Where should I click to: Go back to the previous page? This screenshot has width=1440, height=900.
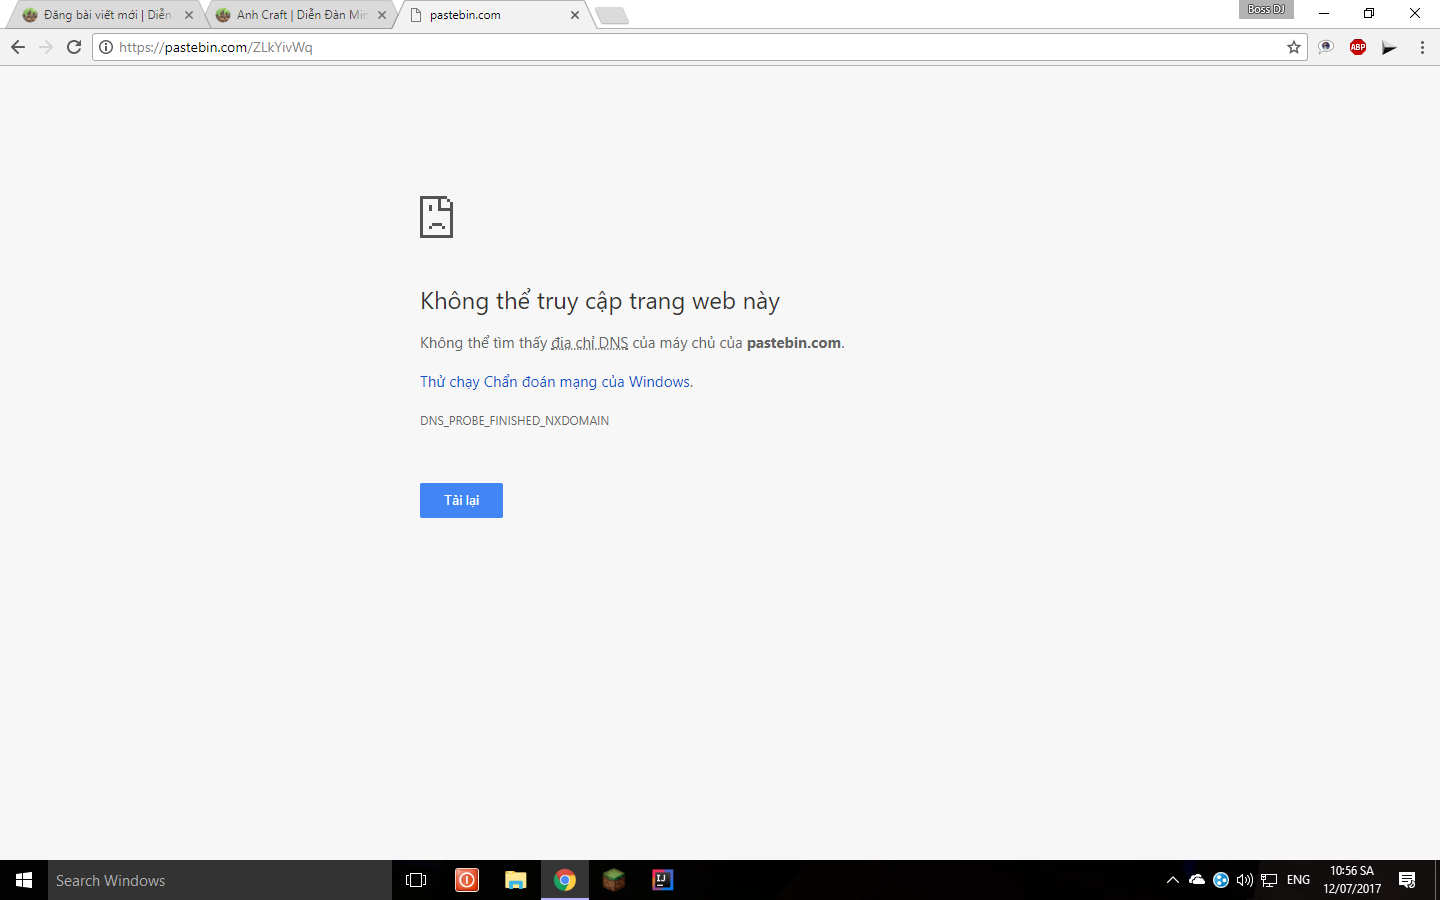point(18,47)
